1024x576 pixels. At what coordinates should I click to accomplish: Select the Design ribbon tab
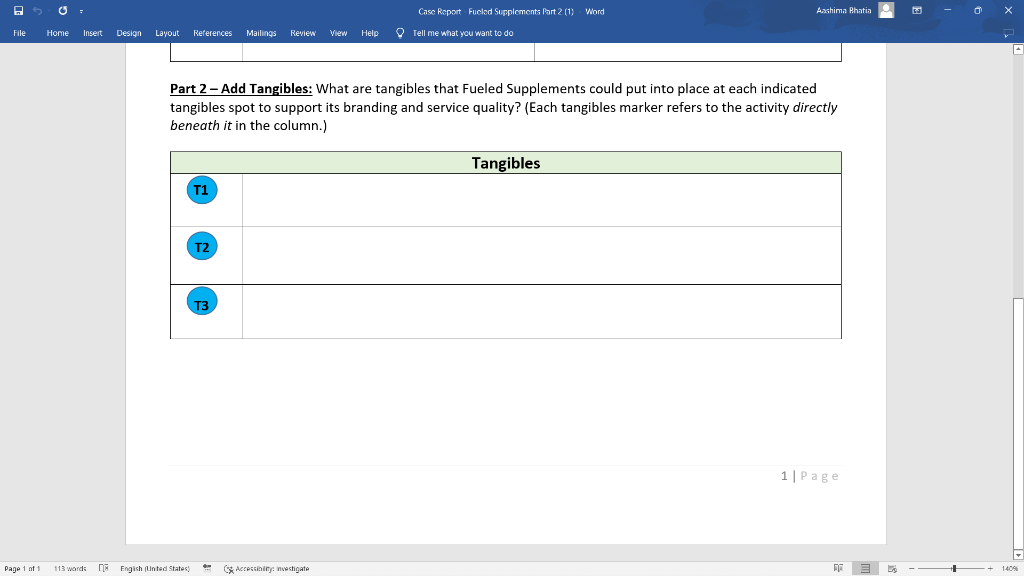tap(129, 33)
